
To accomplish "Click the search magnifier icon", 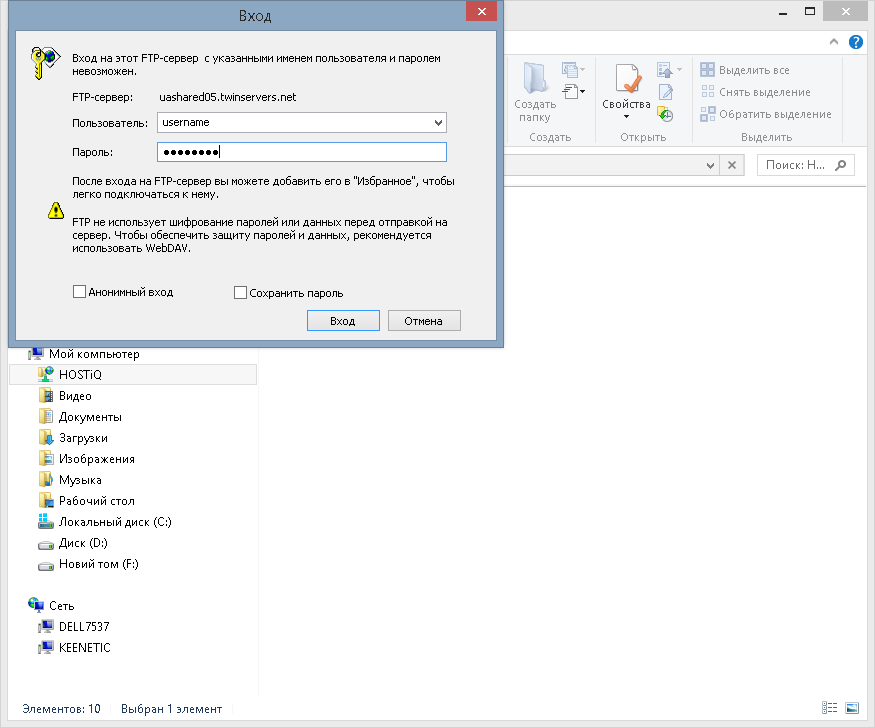I will tap(840, 165).
